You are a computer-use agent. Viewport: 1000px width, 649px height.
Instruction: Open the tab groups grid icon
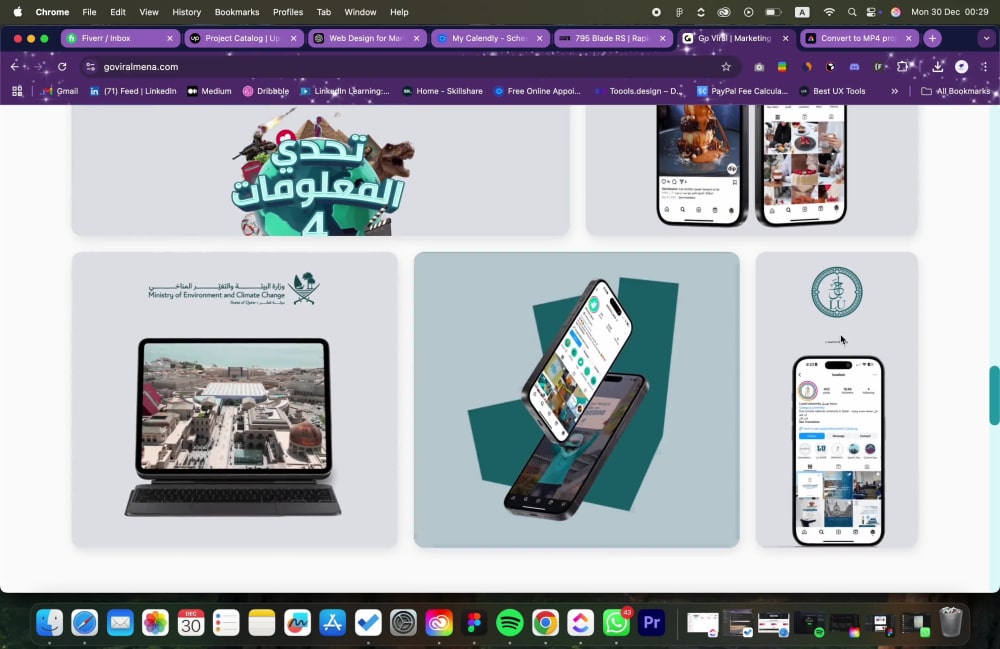coord(17,91)
